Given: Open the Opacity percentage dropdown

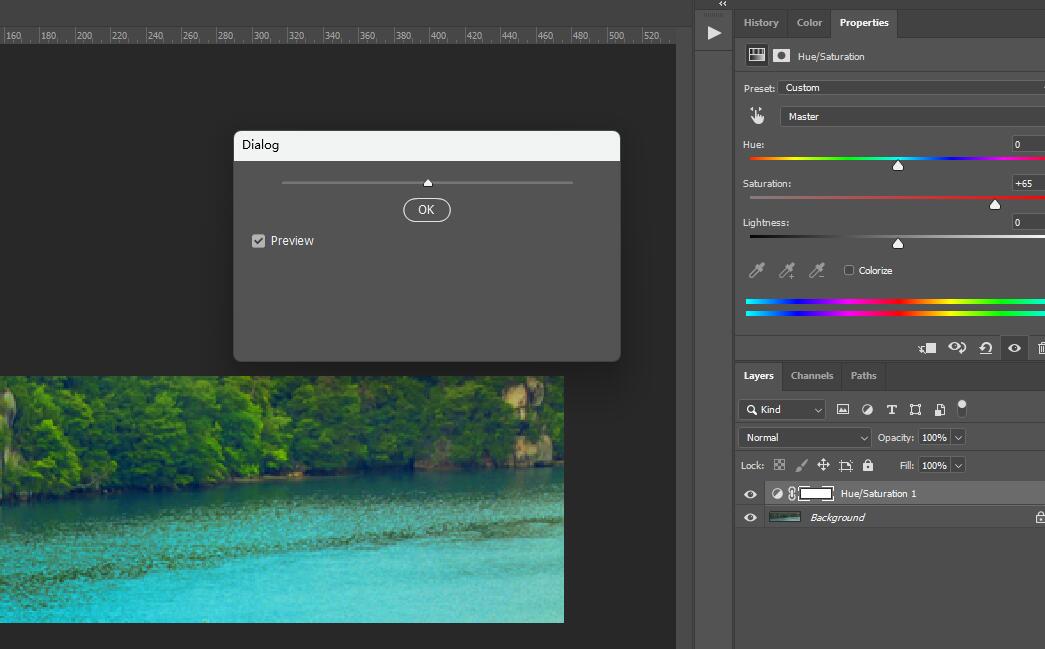Looking at the screenshot, I should (x=957, y=437).
